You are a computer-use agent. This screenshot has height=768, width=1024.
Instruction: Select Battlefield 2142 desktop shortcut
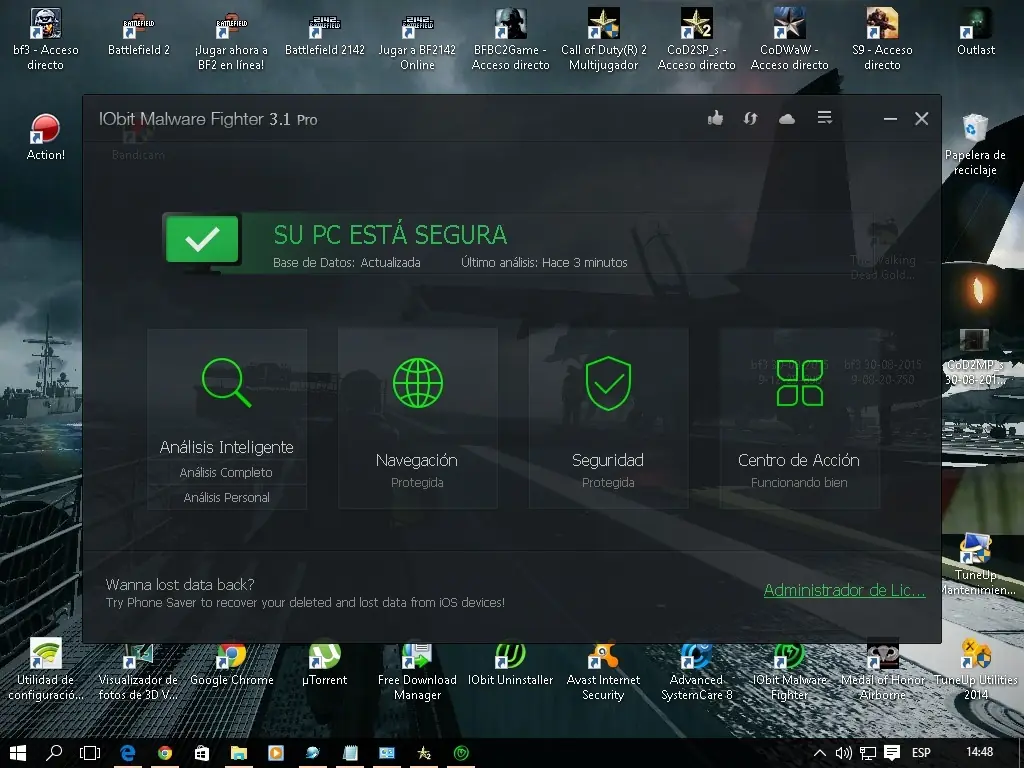[x=325, y=34]
